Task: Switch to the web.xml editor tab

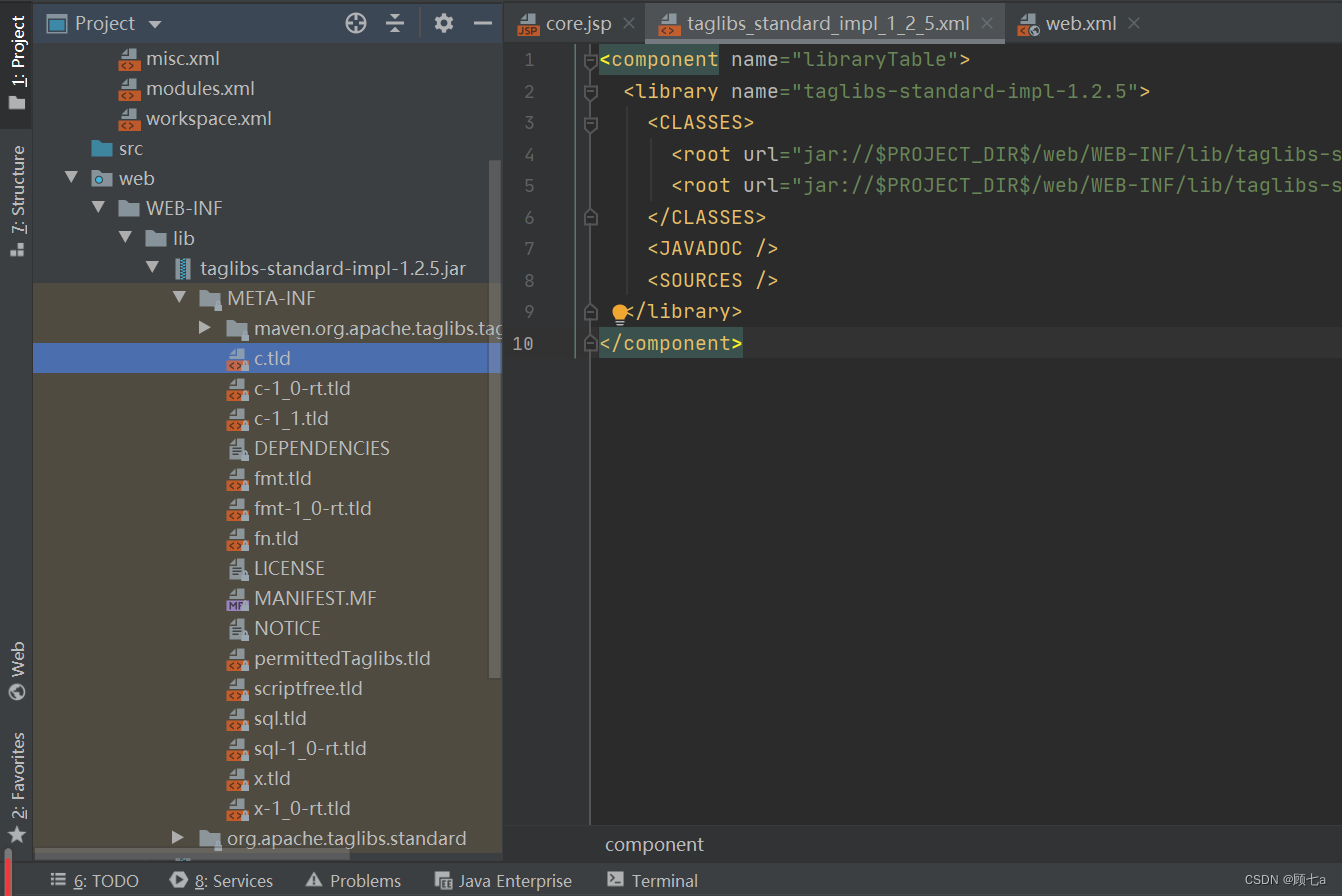Action: (1080, 23)
